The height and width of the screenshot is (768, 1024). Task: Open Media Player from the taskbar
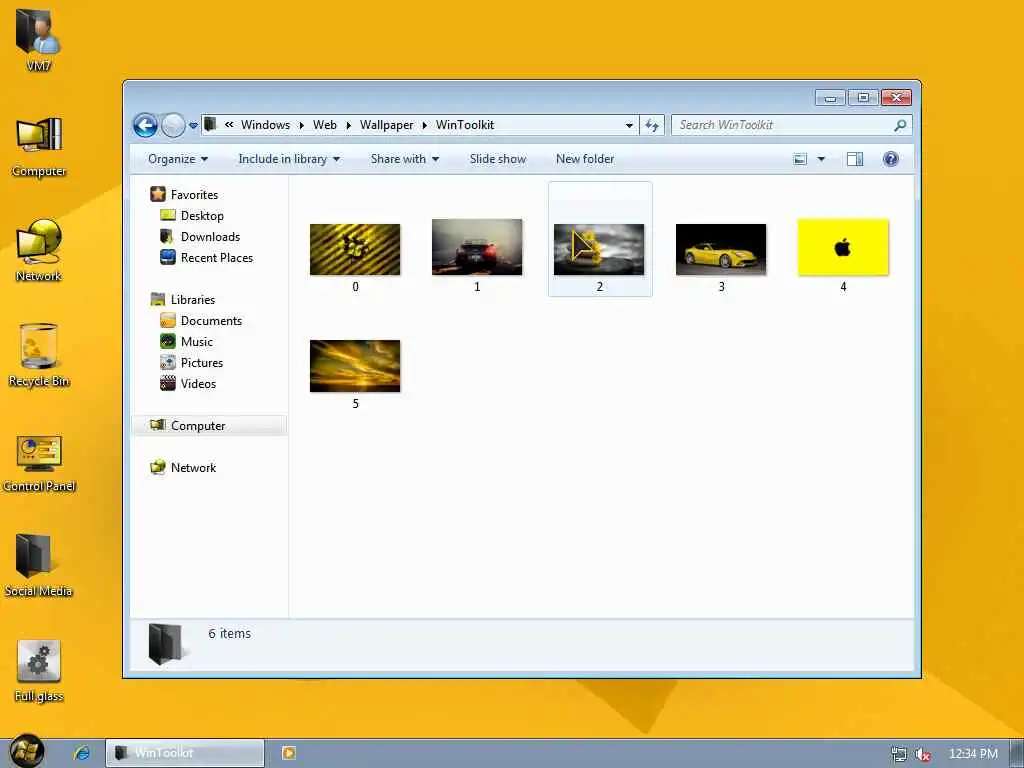point(289,753)
